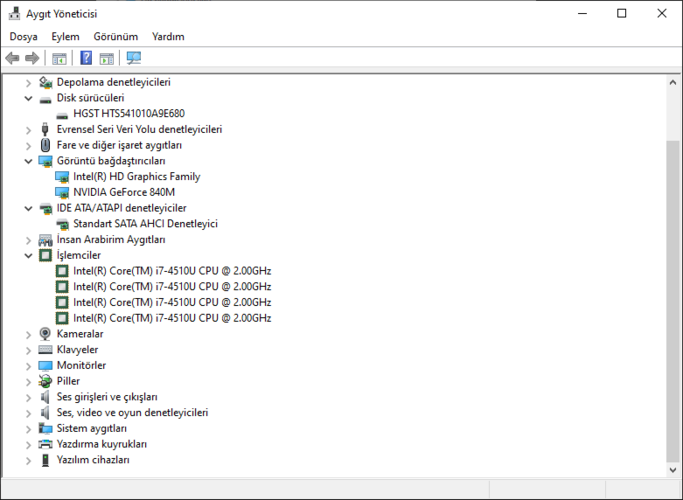683x500 pixels.
Task: Select NVIDIA GeForce 840M label
Action: [x=124, y=192]
